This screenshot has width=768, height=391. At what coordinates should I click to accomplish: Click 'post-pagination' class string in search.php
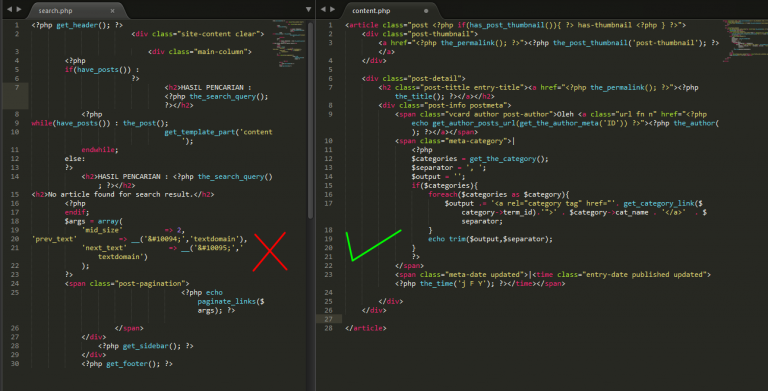click(x=151, y=283)
